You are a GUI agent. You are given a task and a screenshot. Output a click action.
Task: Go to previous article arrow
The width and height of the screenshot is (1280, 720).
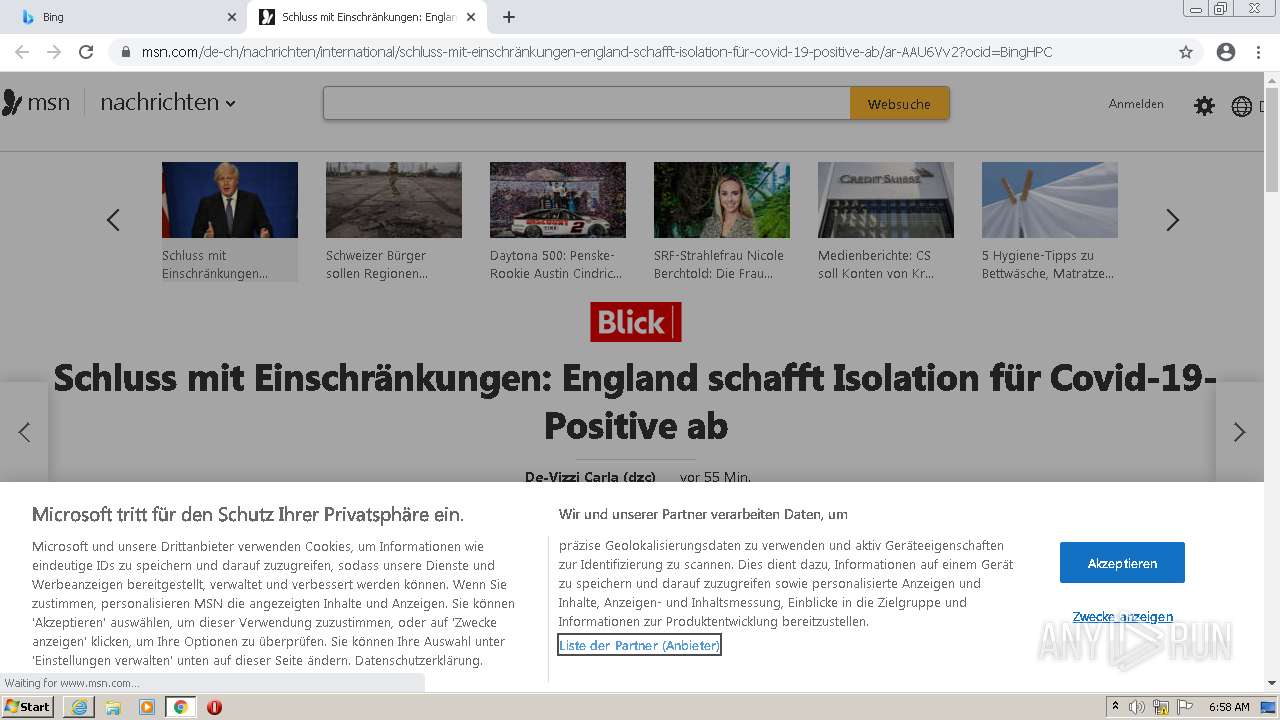pyautogui.click(x=24, y=432)
